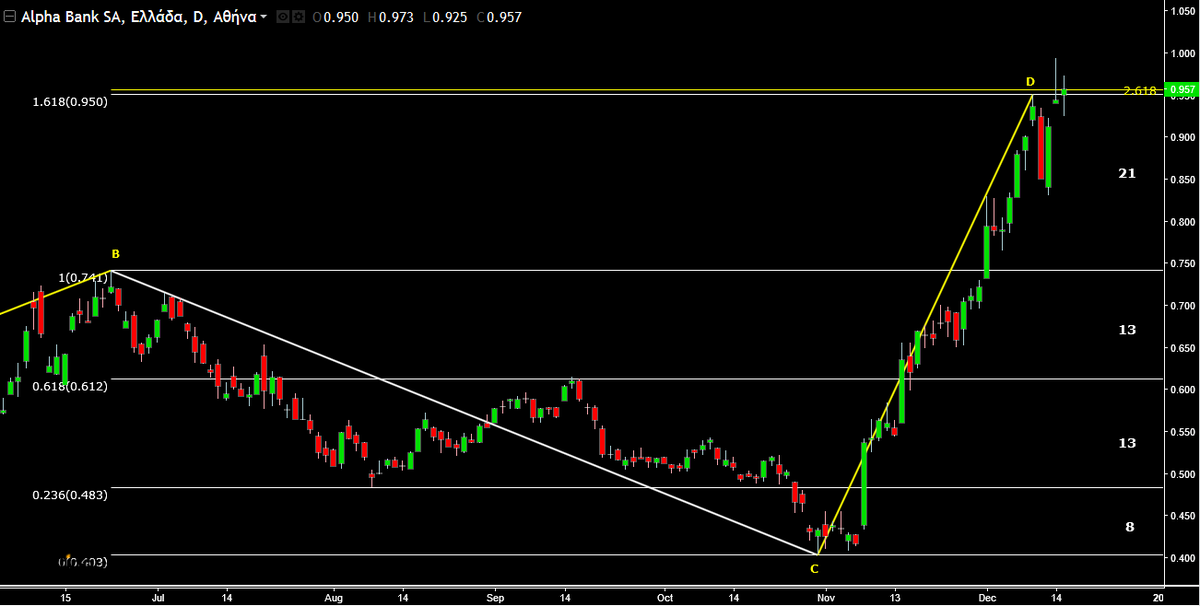
Task: Select the 0.236(0.483) Fibonacci level label
Action: tap(69, 494)
